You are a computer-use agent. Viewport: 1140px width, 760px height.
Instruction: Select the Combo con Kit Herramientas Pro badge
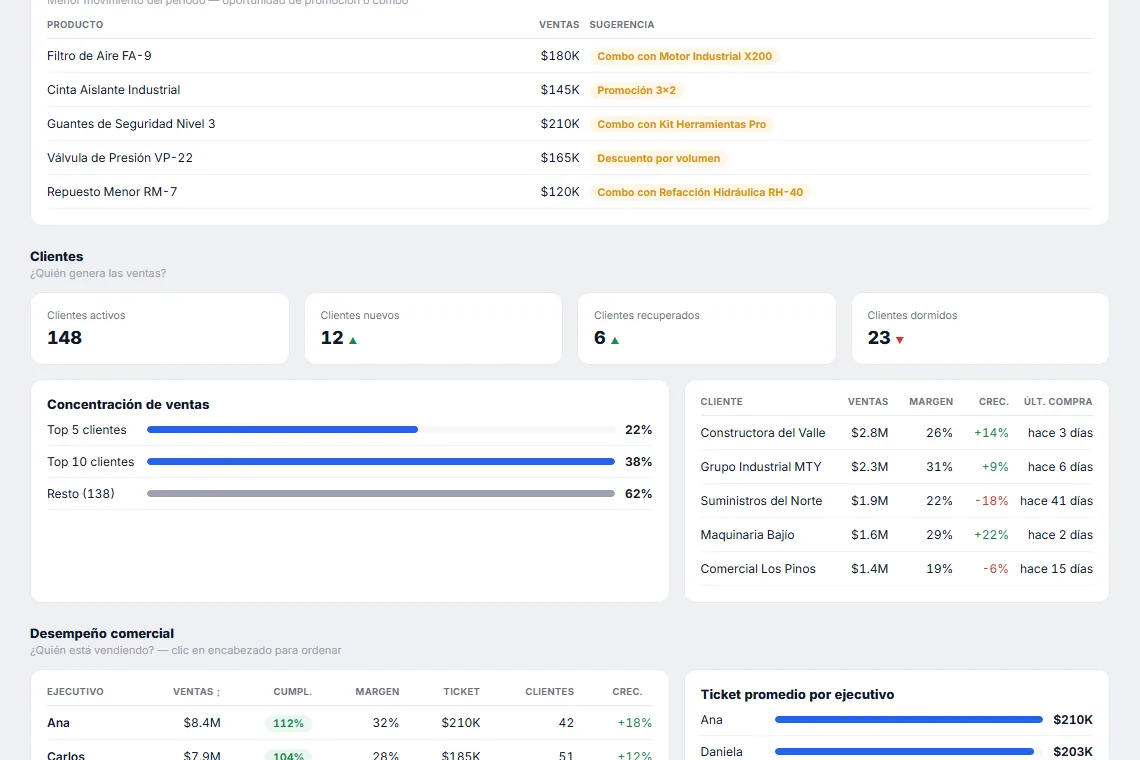point(682,124)
